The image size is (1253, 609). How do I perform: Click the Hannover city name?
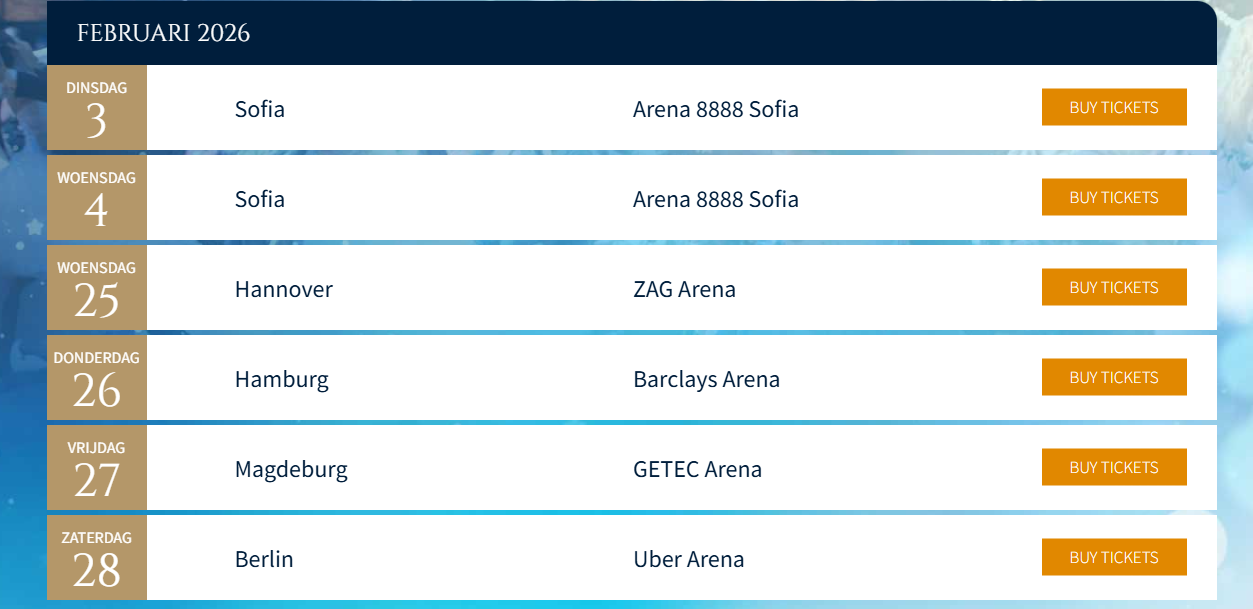[x=284, y=289]
